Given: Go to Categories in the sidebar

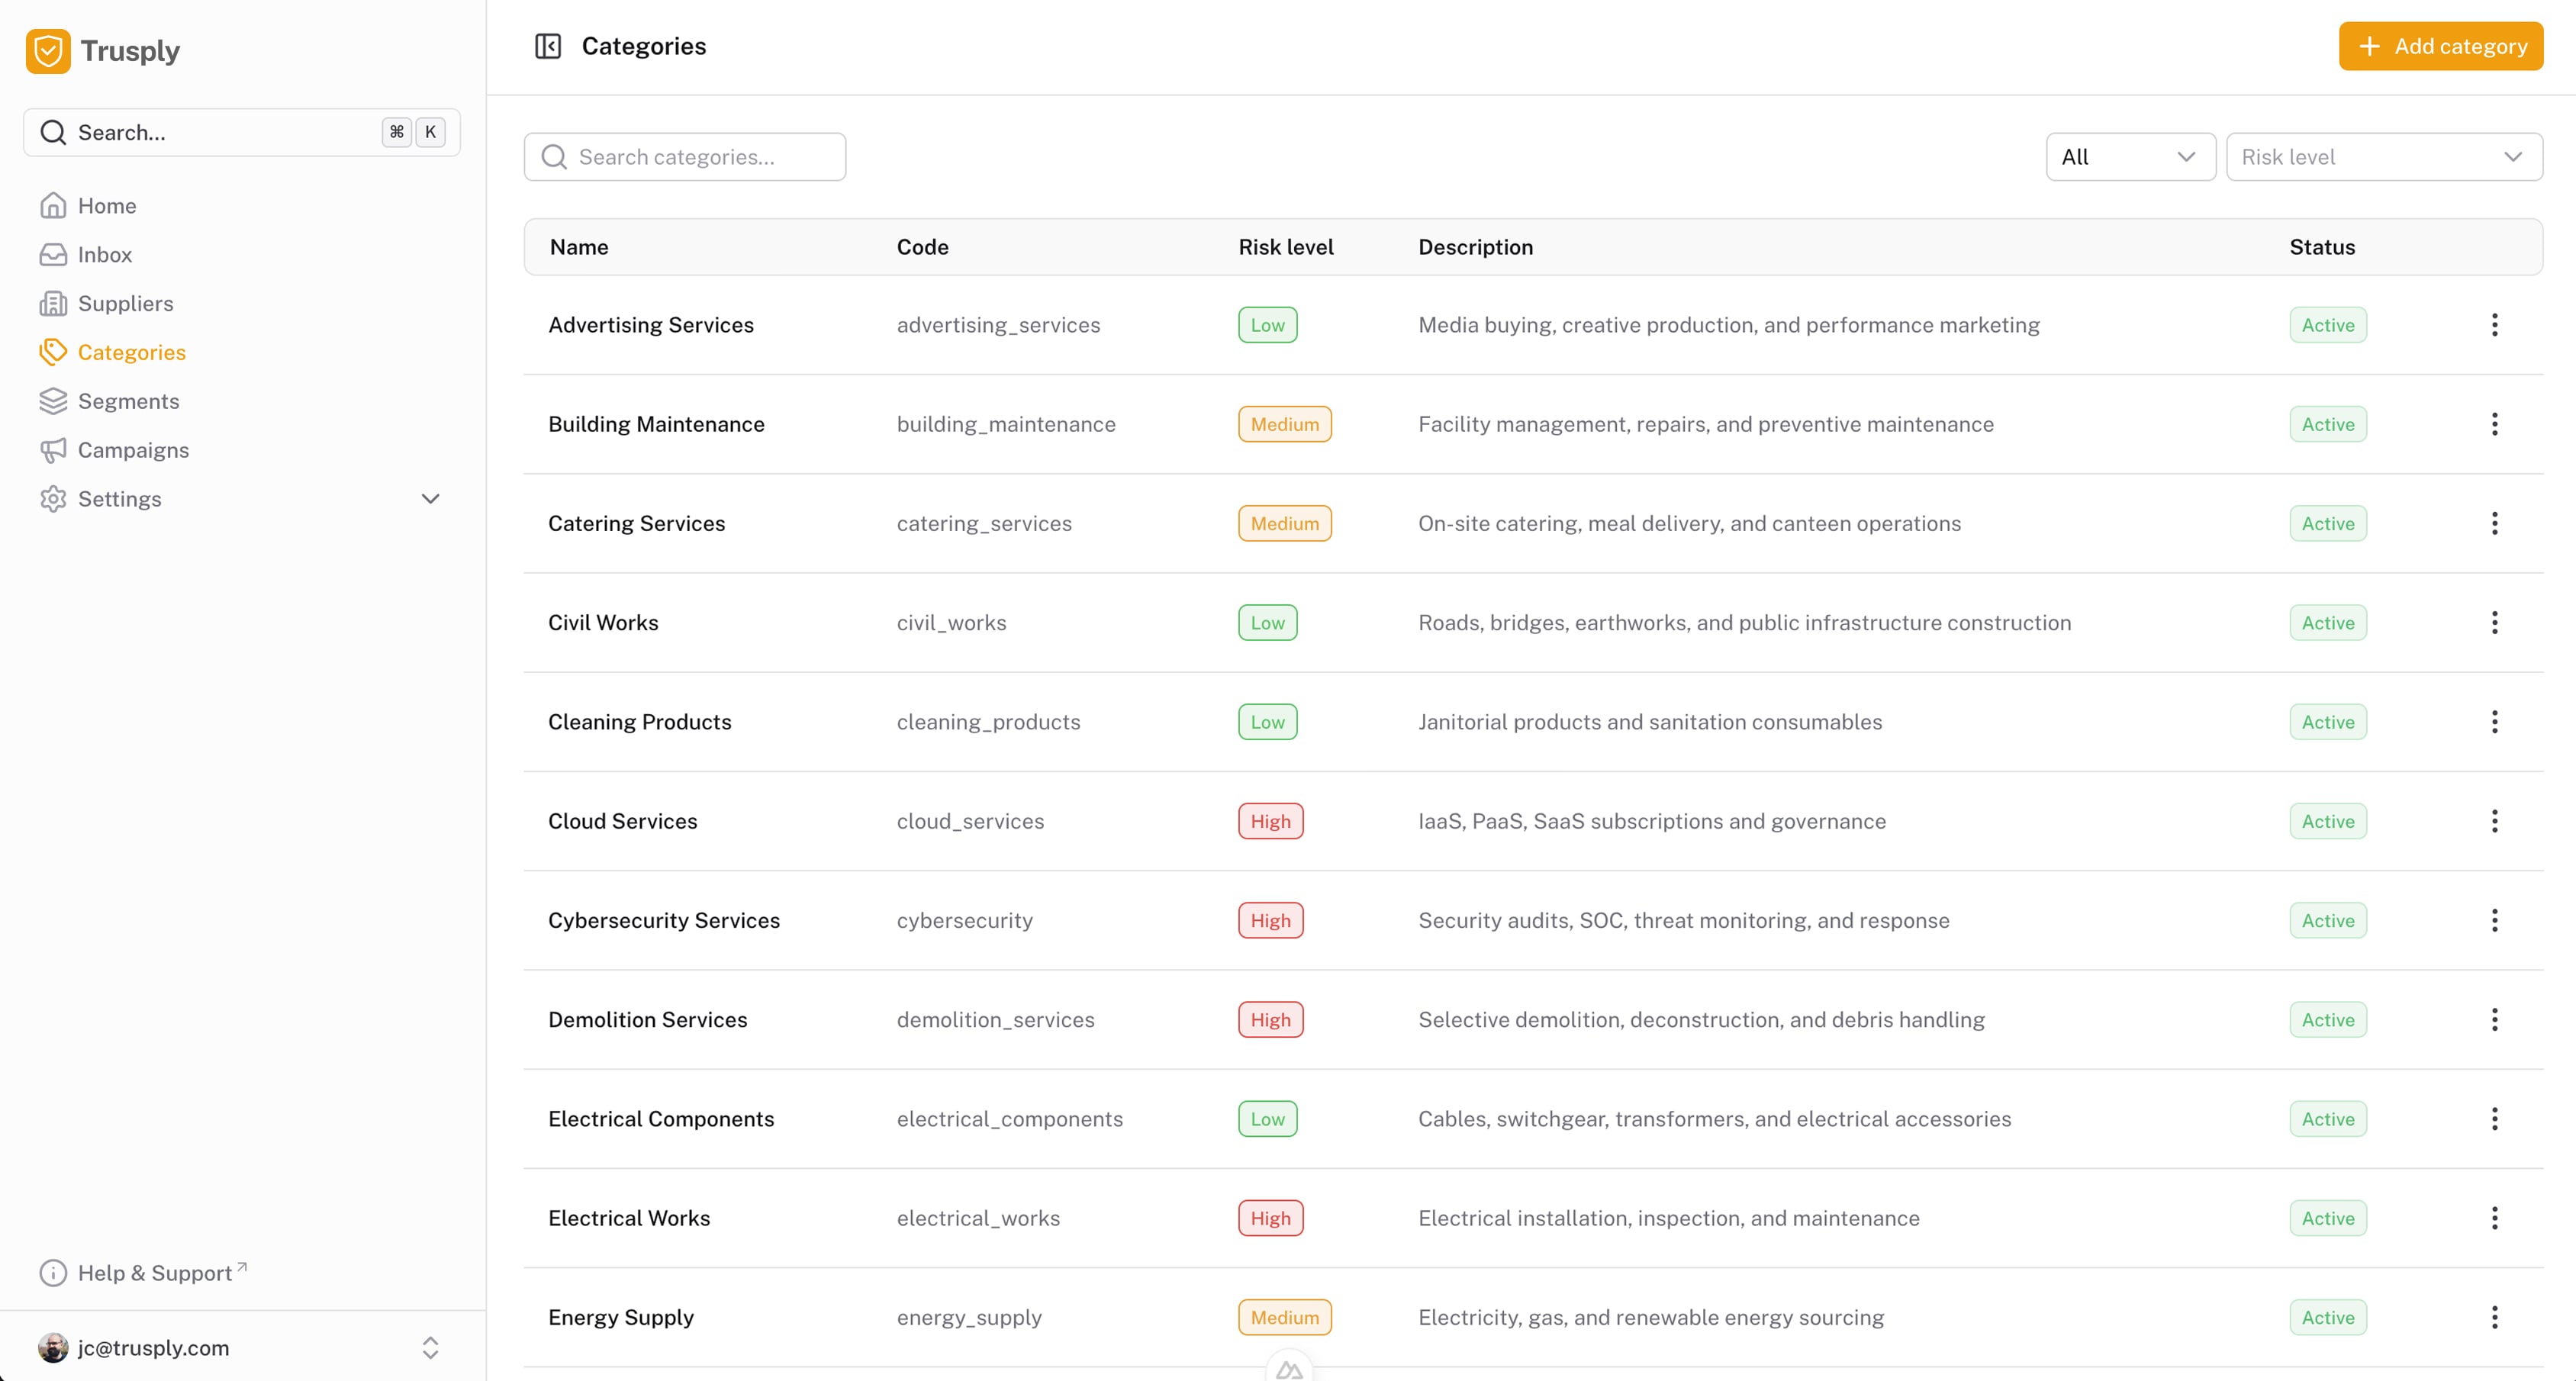Looking at the screenshot, I should pyautogui.click(x=131, y=352).
